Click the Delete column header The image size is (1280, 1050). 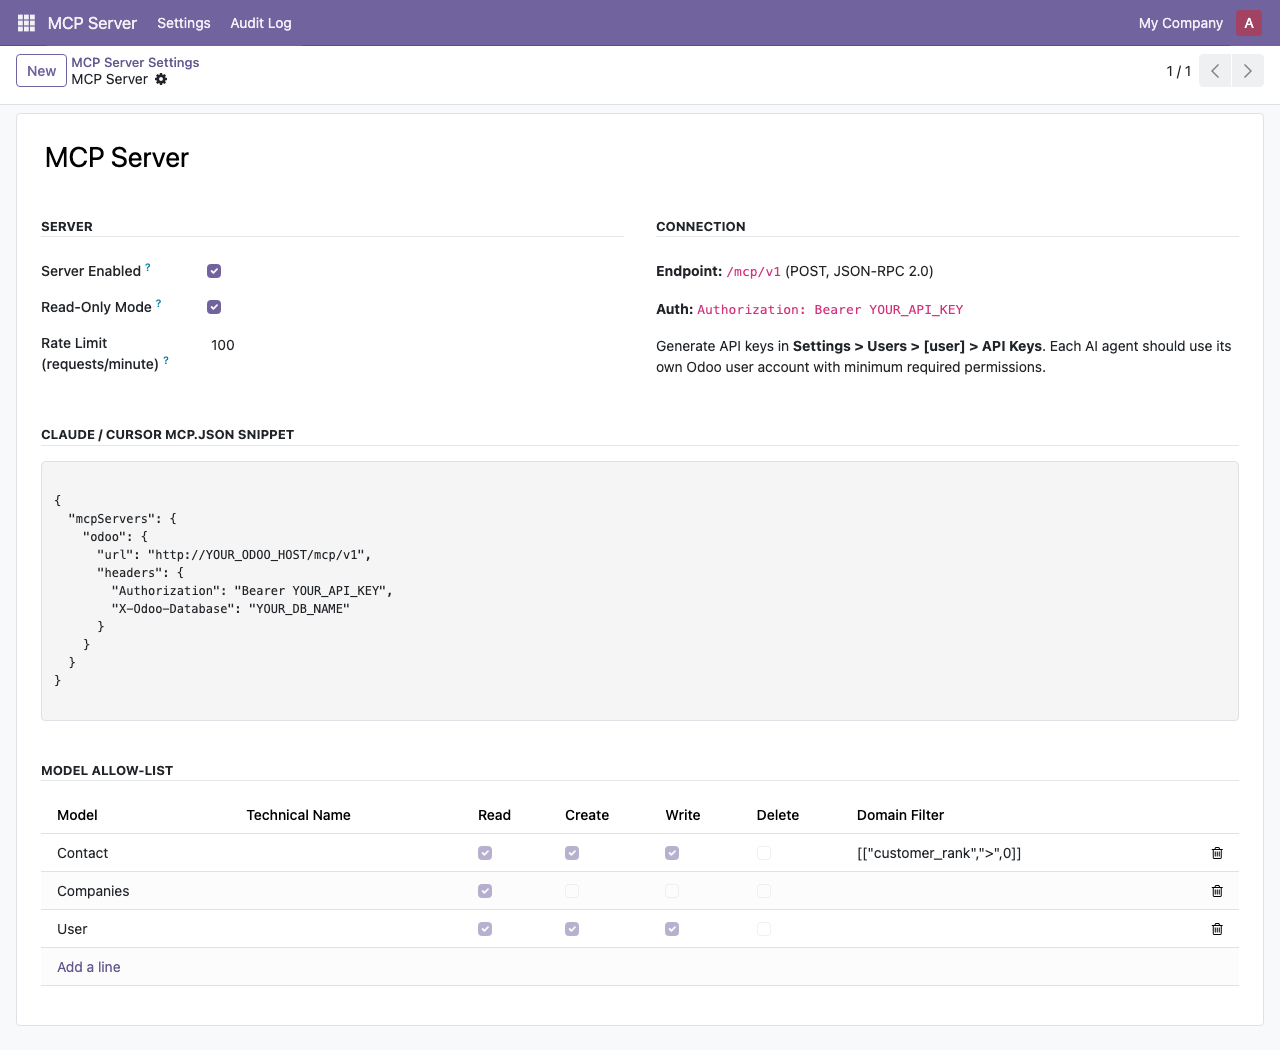click(x=778, y=815)
